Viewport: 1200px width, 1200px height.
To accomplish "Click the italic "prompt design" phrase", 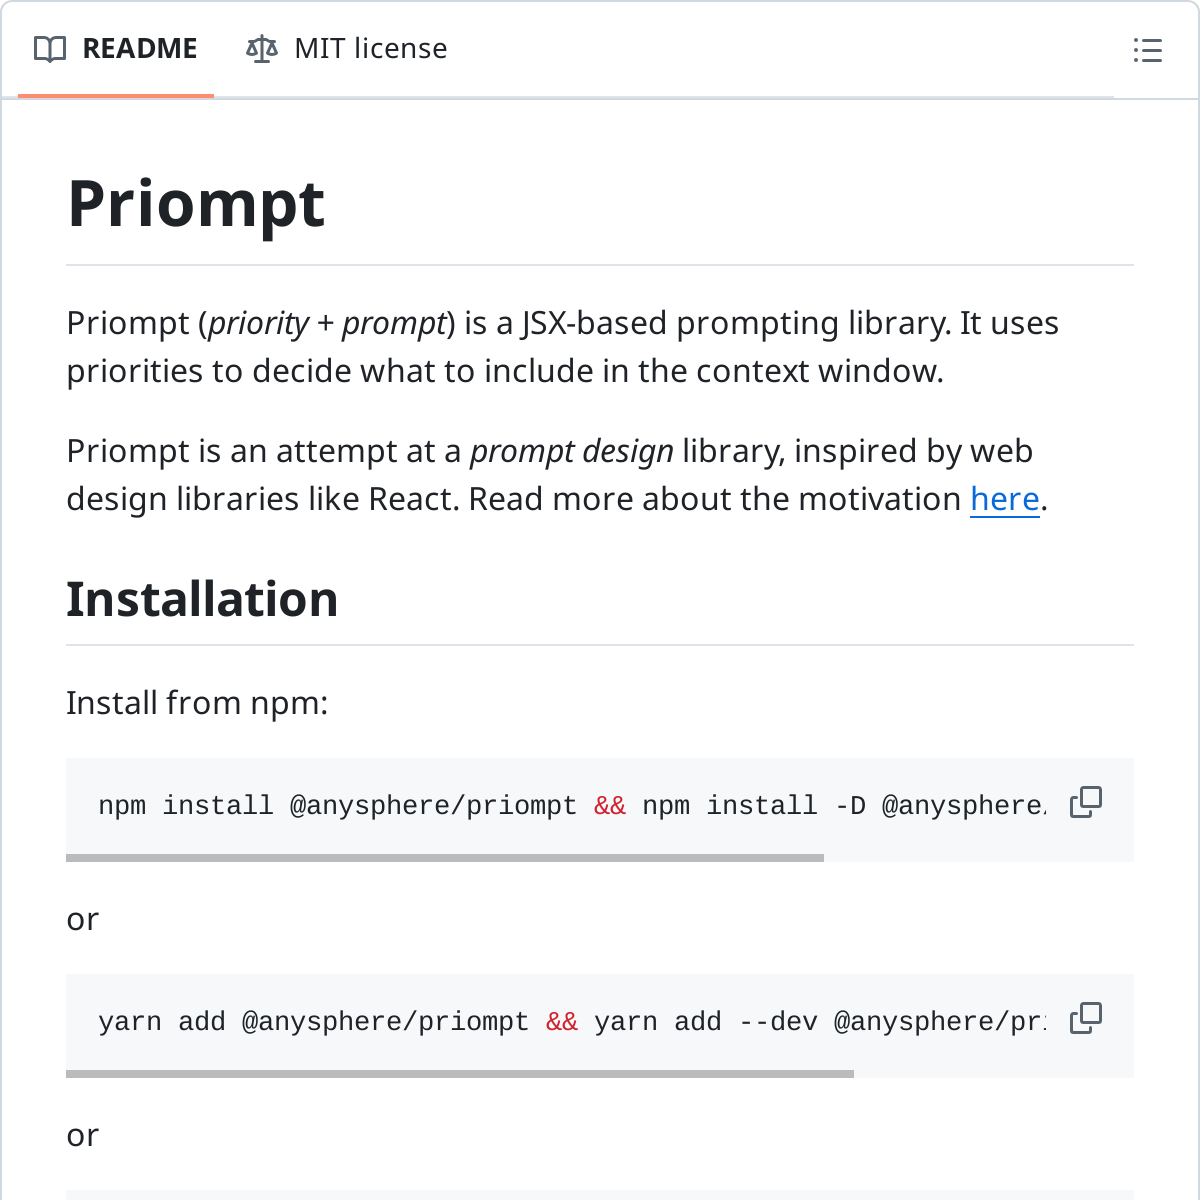I will (x=571, y=452).
